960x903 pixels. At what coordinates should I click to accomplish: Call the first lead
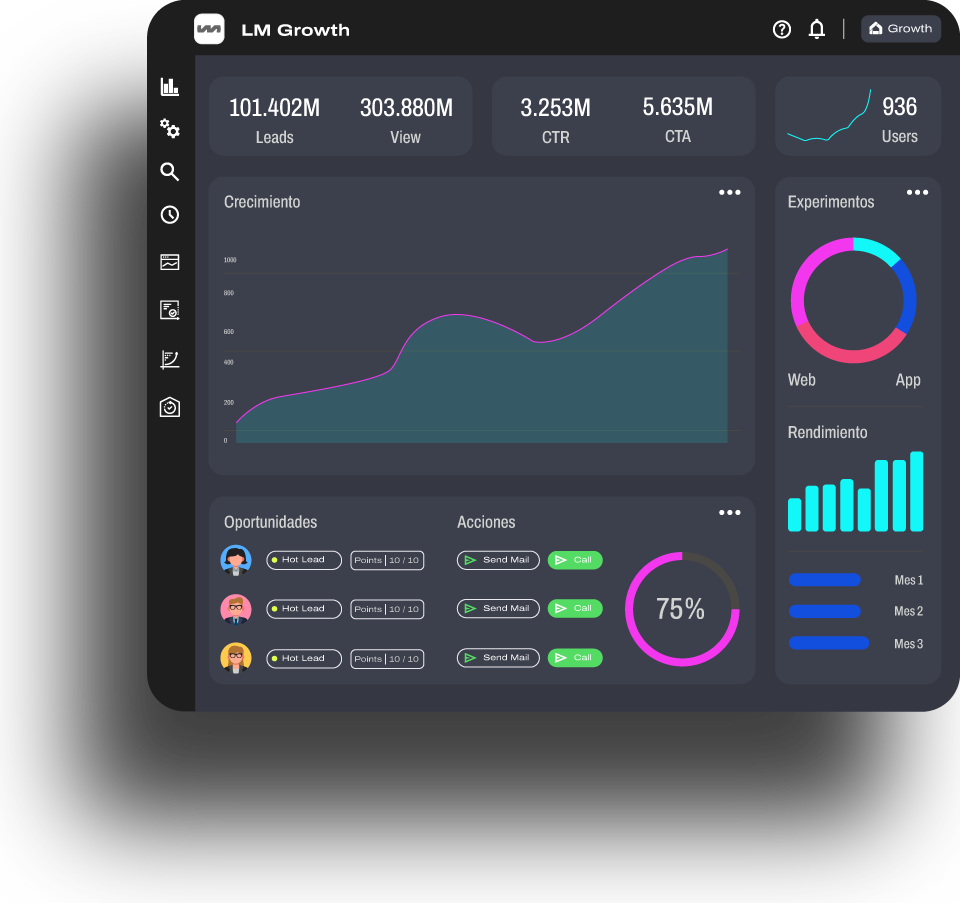click(x=575, y=560)
